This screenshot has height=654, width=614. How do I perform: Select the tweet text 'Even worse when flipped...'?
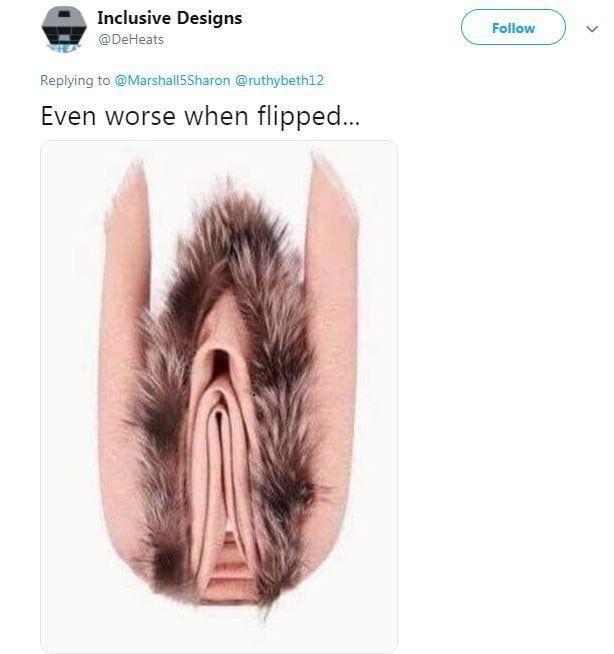click(200, 116)
